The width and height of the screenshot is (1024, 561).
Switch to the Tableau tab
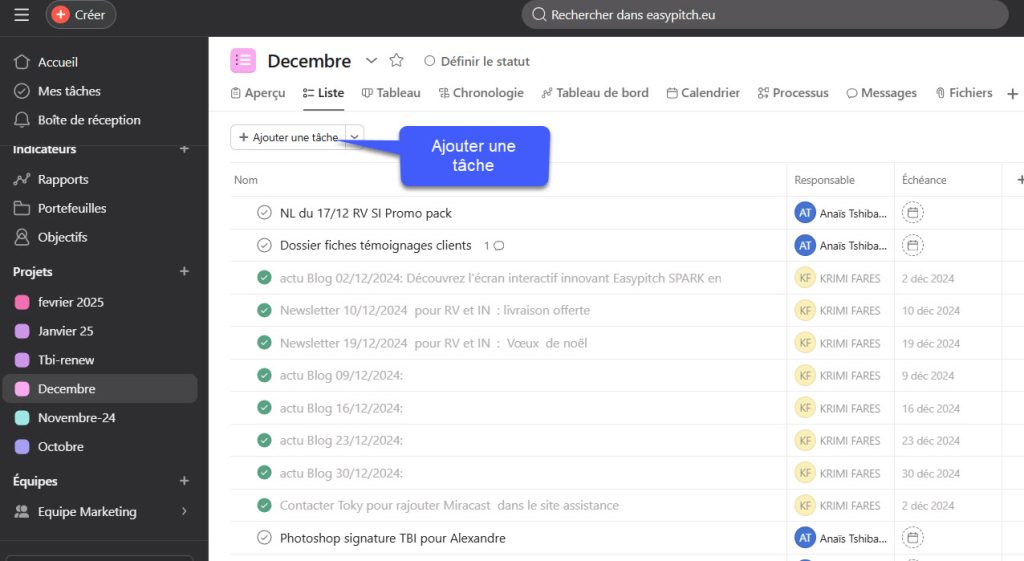pyautogui.click(x=391, y=93)
